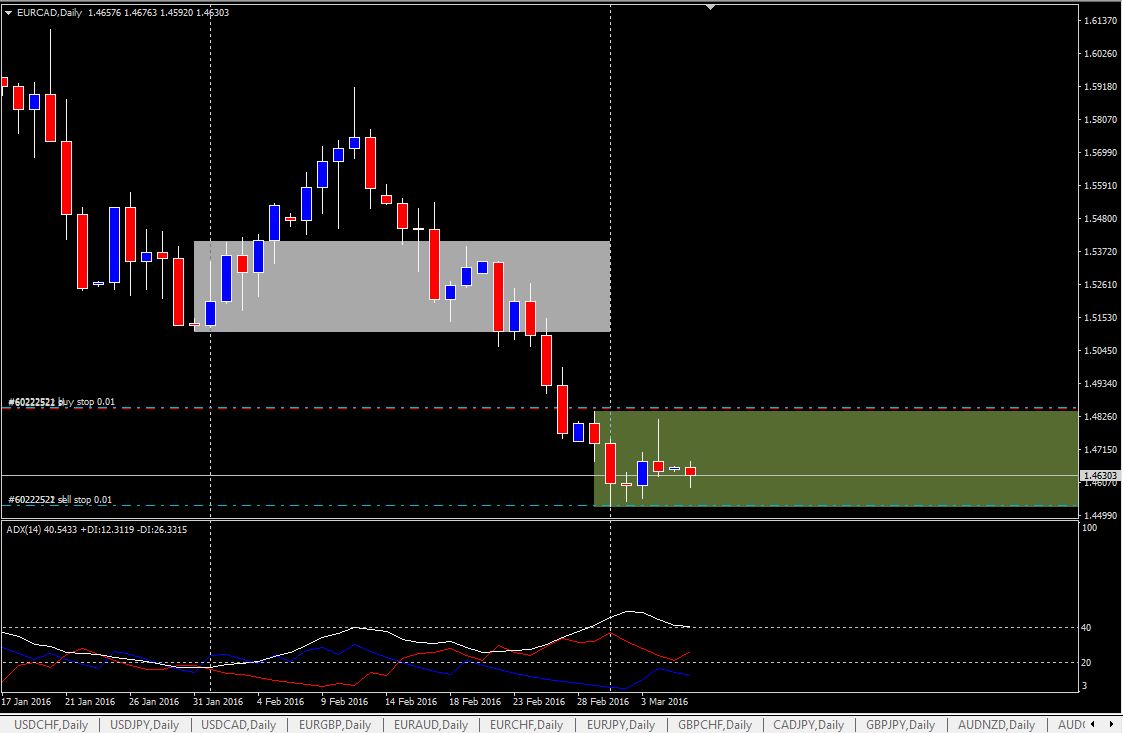This screenshot has height=733, width=1123.
Task: Click the chart shift triangle marker at top
Action: point(710,7)
